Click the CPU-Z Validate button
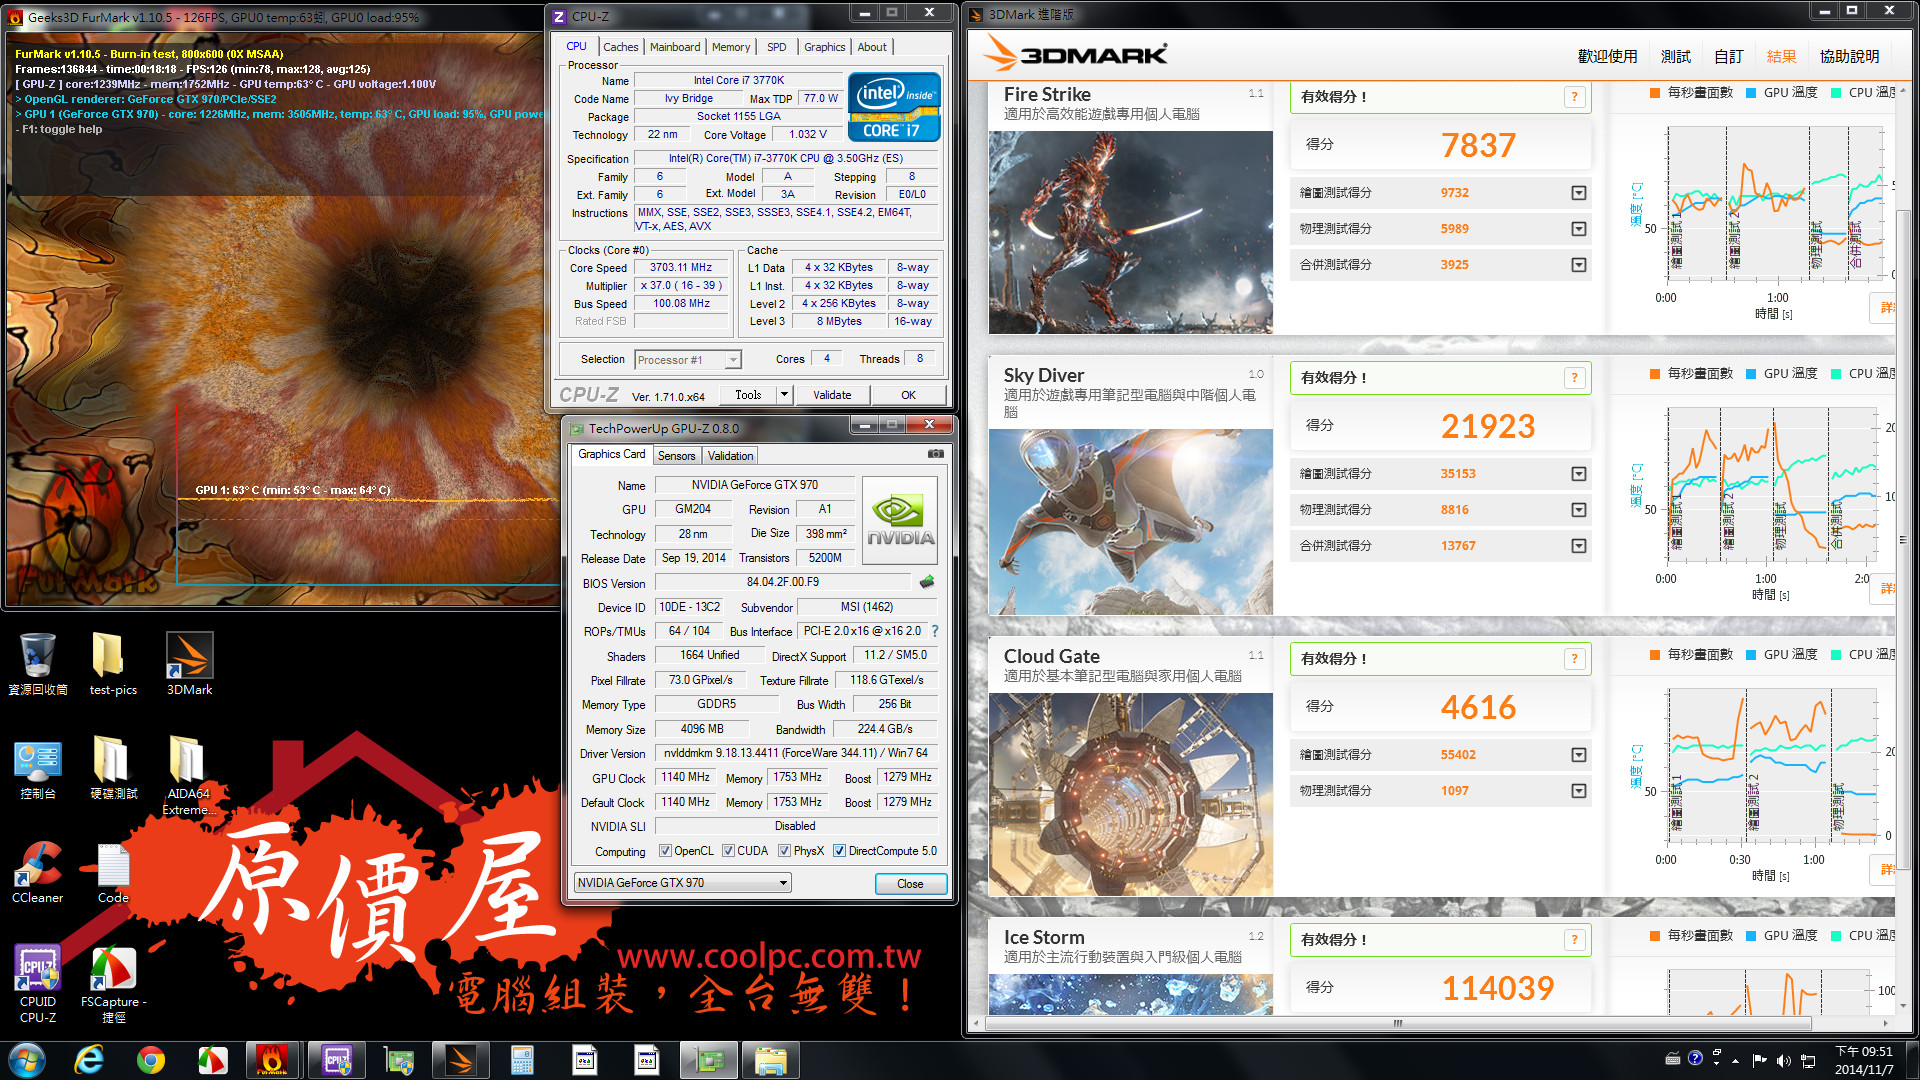Image resolution: width=1920 pixels, height=1080 pixels. 832,395
